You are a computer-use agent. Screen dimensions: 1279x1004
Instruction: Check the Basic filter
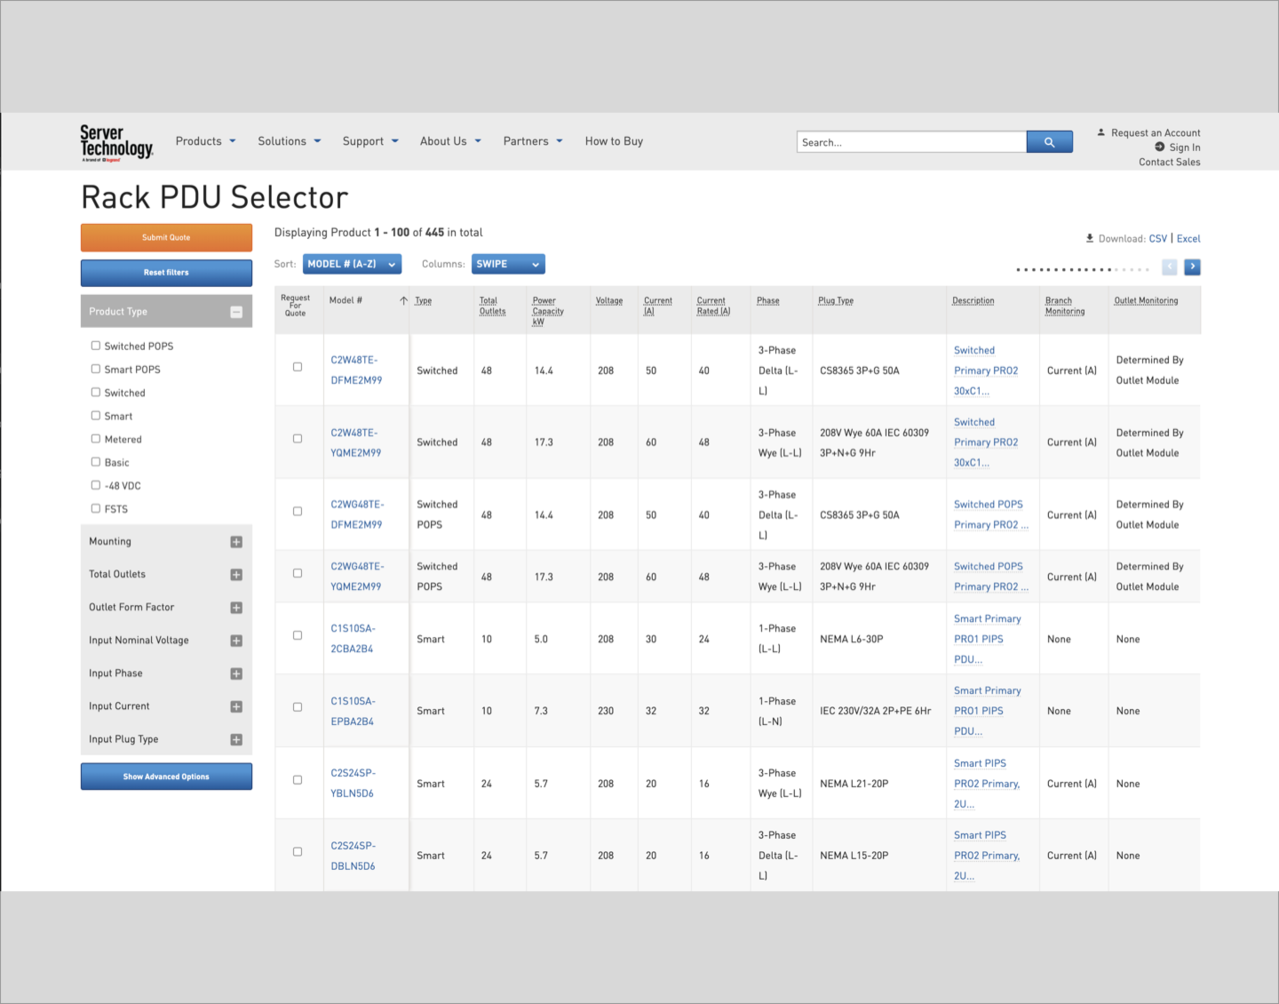(96, 462)
